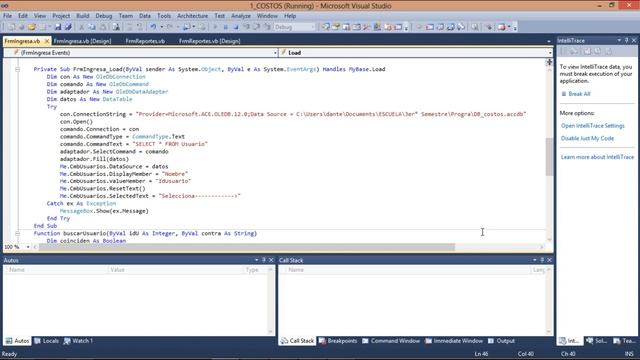Click the Paste icon in toolbar
Image resolution: width=640 pixels, height=360 pixels.
click(x=103, y=27)
